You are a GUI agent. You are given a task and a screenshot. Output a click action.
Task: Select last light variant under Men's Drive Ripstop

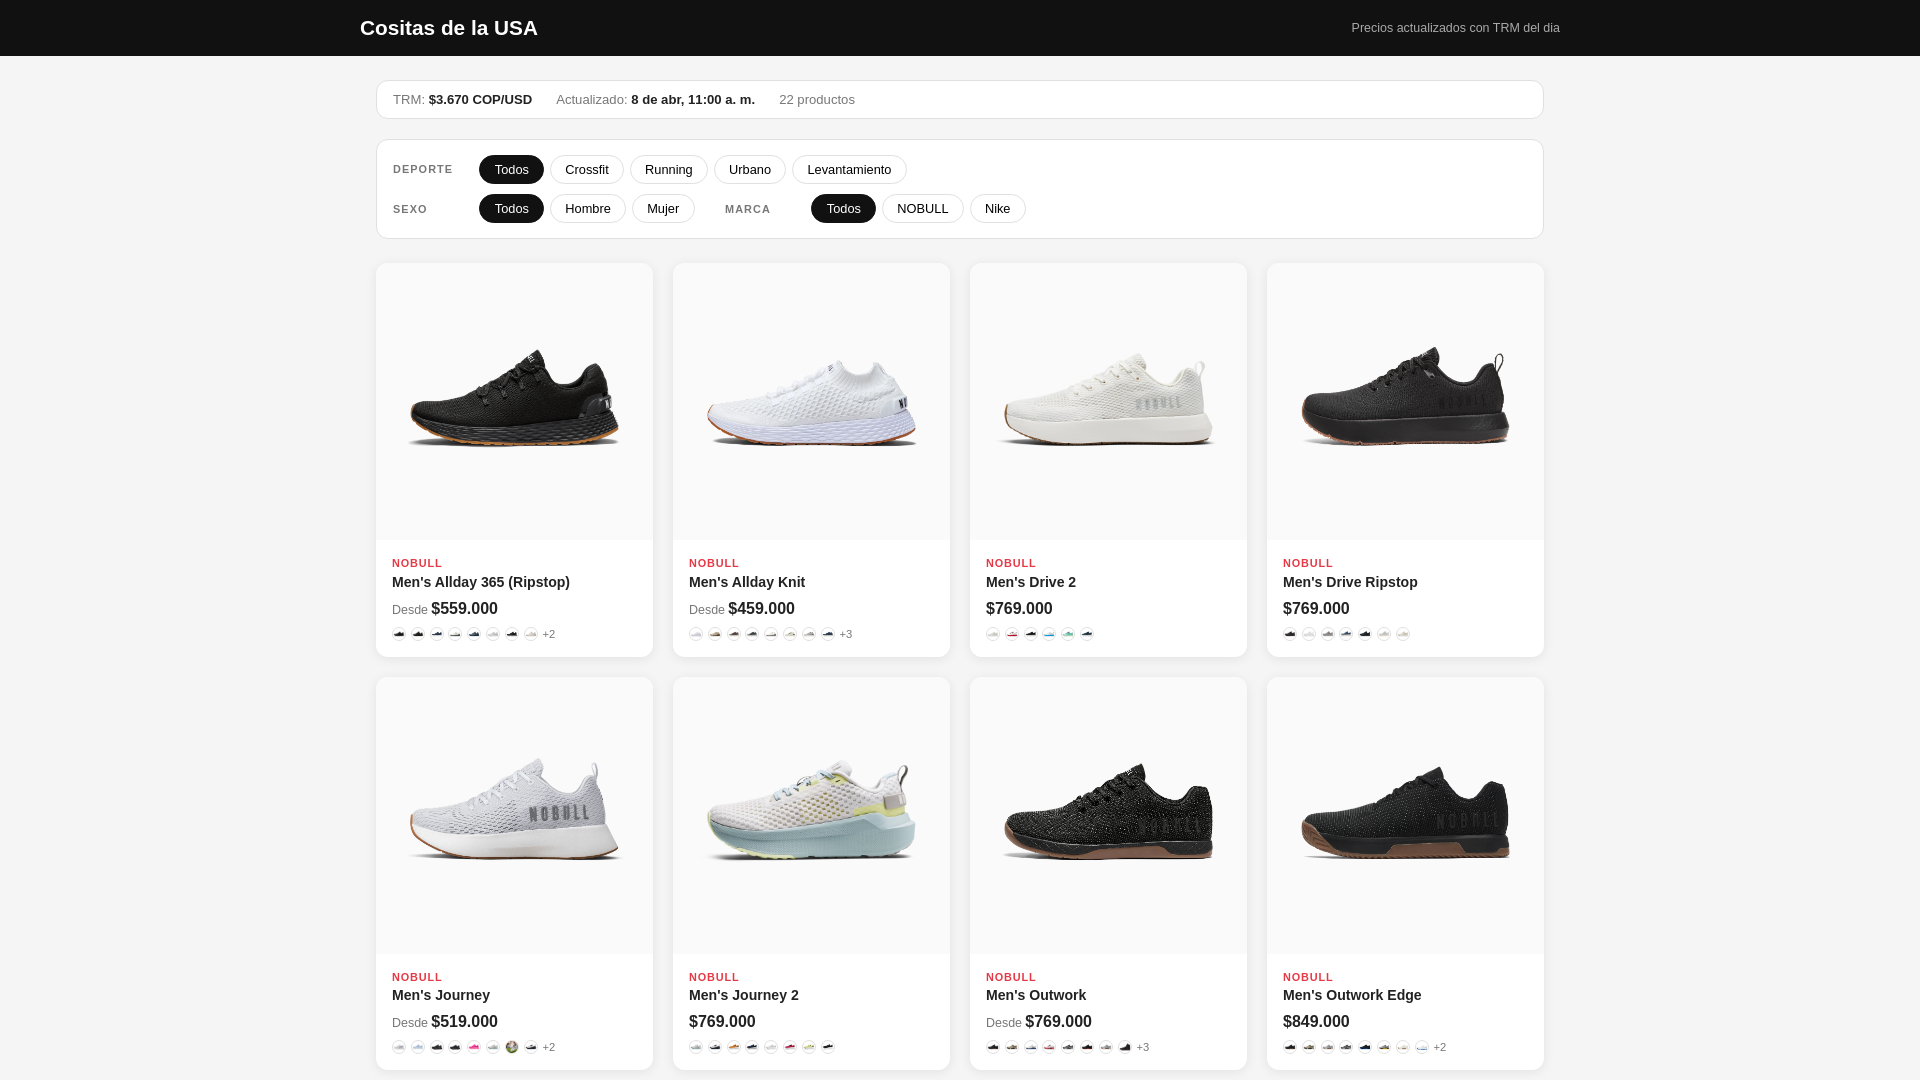(x=1403, y=634)
